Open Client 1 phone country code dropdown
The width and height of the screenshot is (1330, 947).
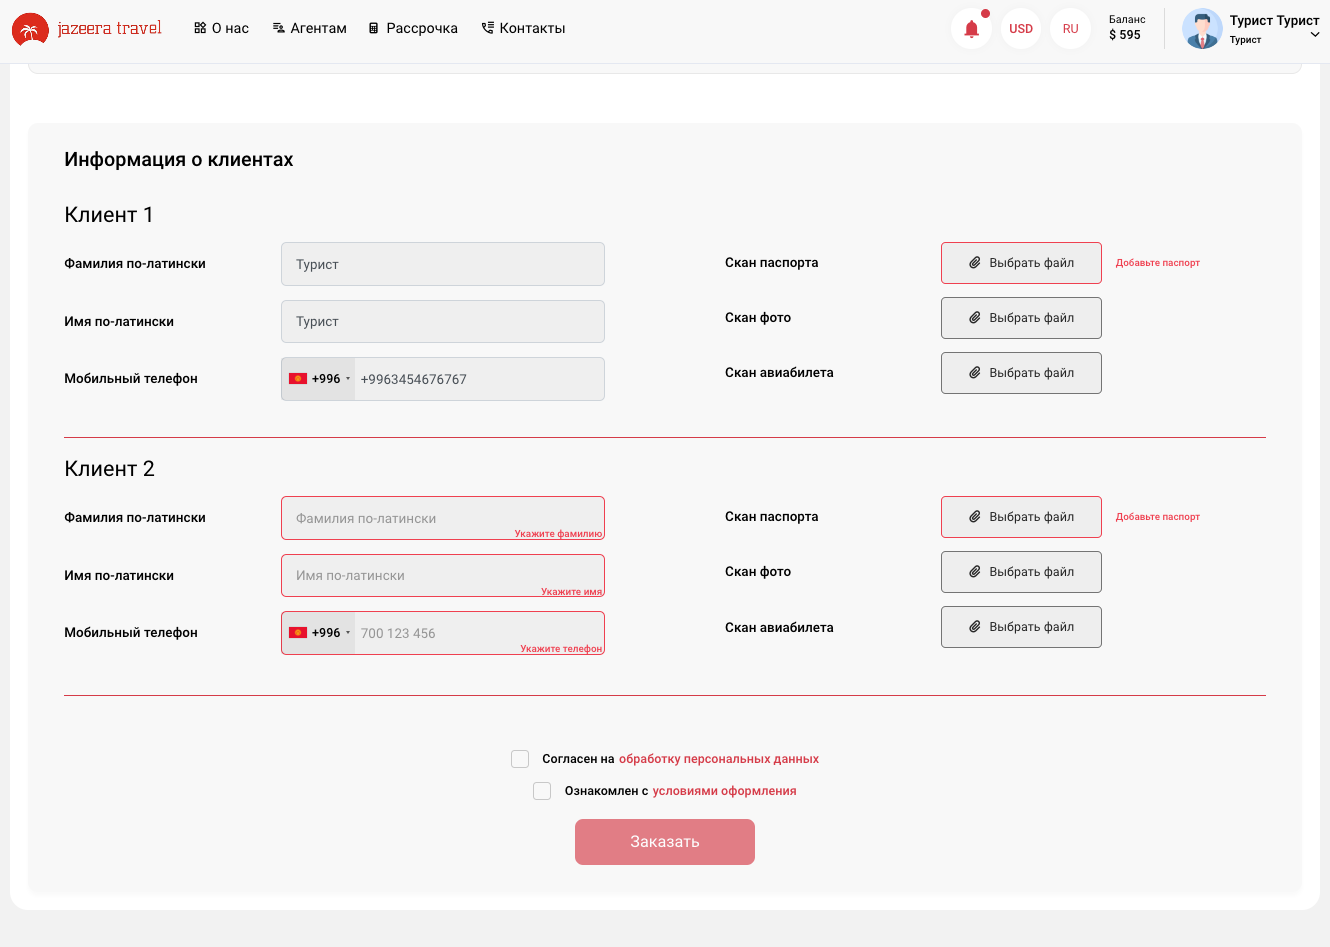[319, 379]
